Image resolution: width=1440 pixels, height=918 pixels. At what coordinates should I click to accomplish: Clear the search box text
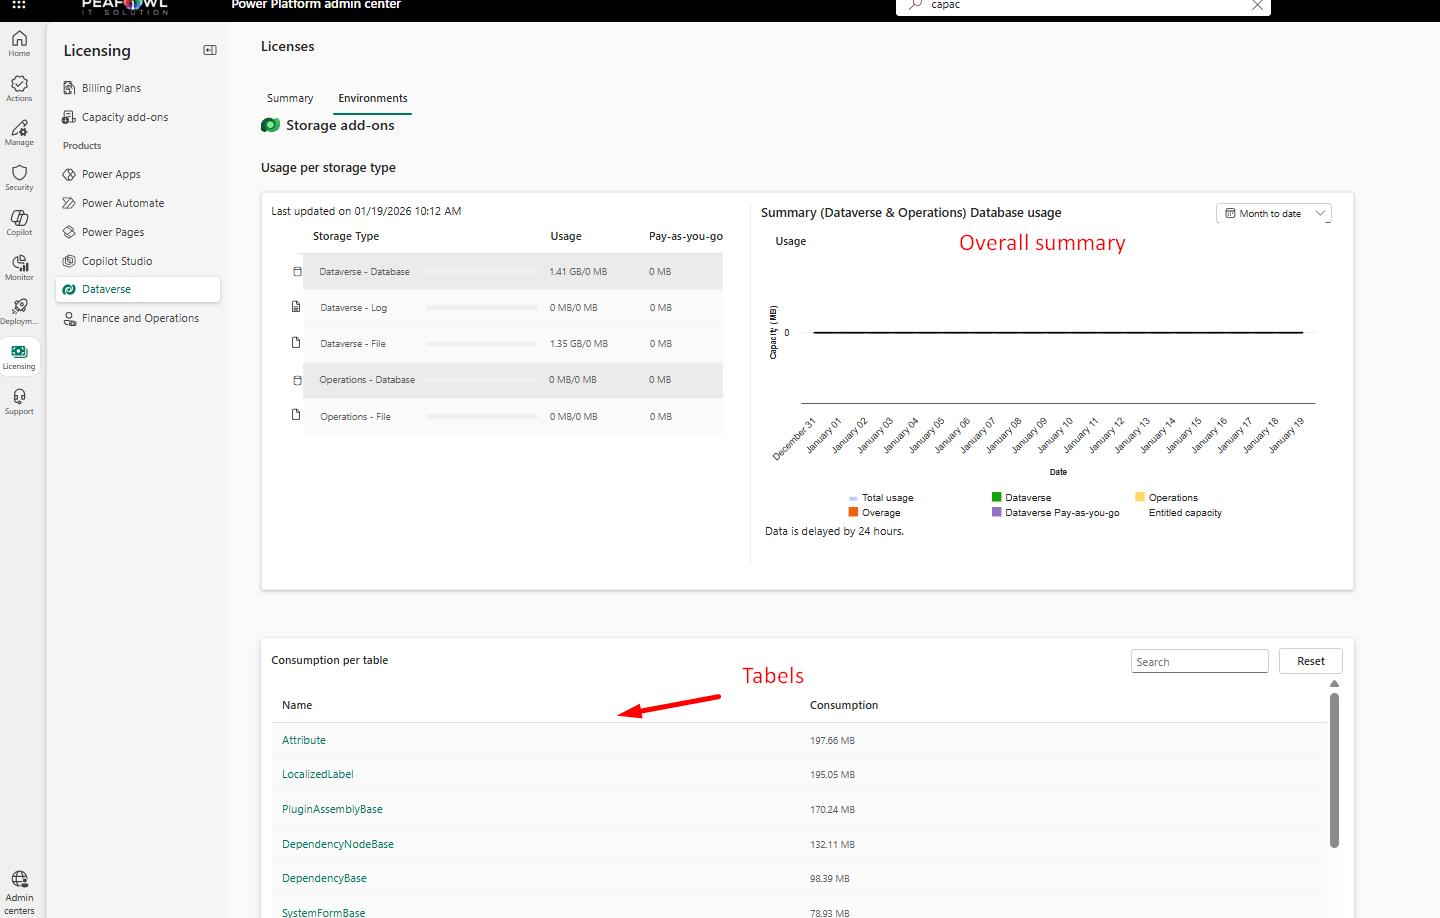coord(1257,5)
